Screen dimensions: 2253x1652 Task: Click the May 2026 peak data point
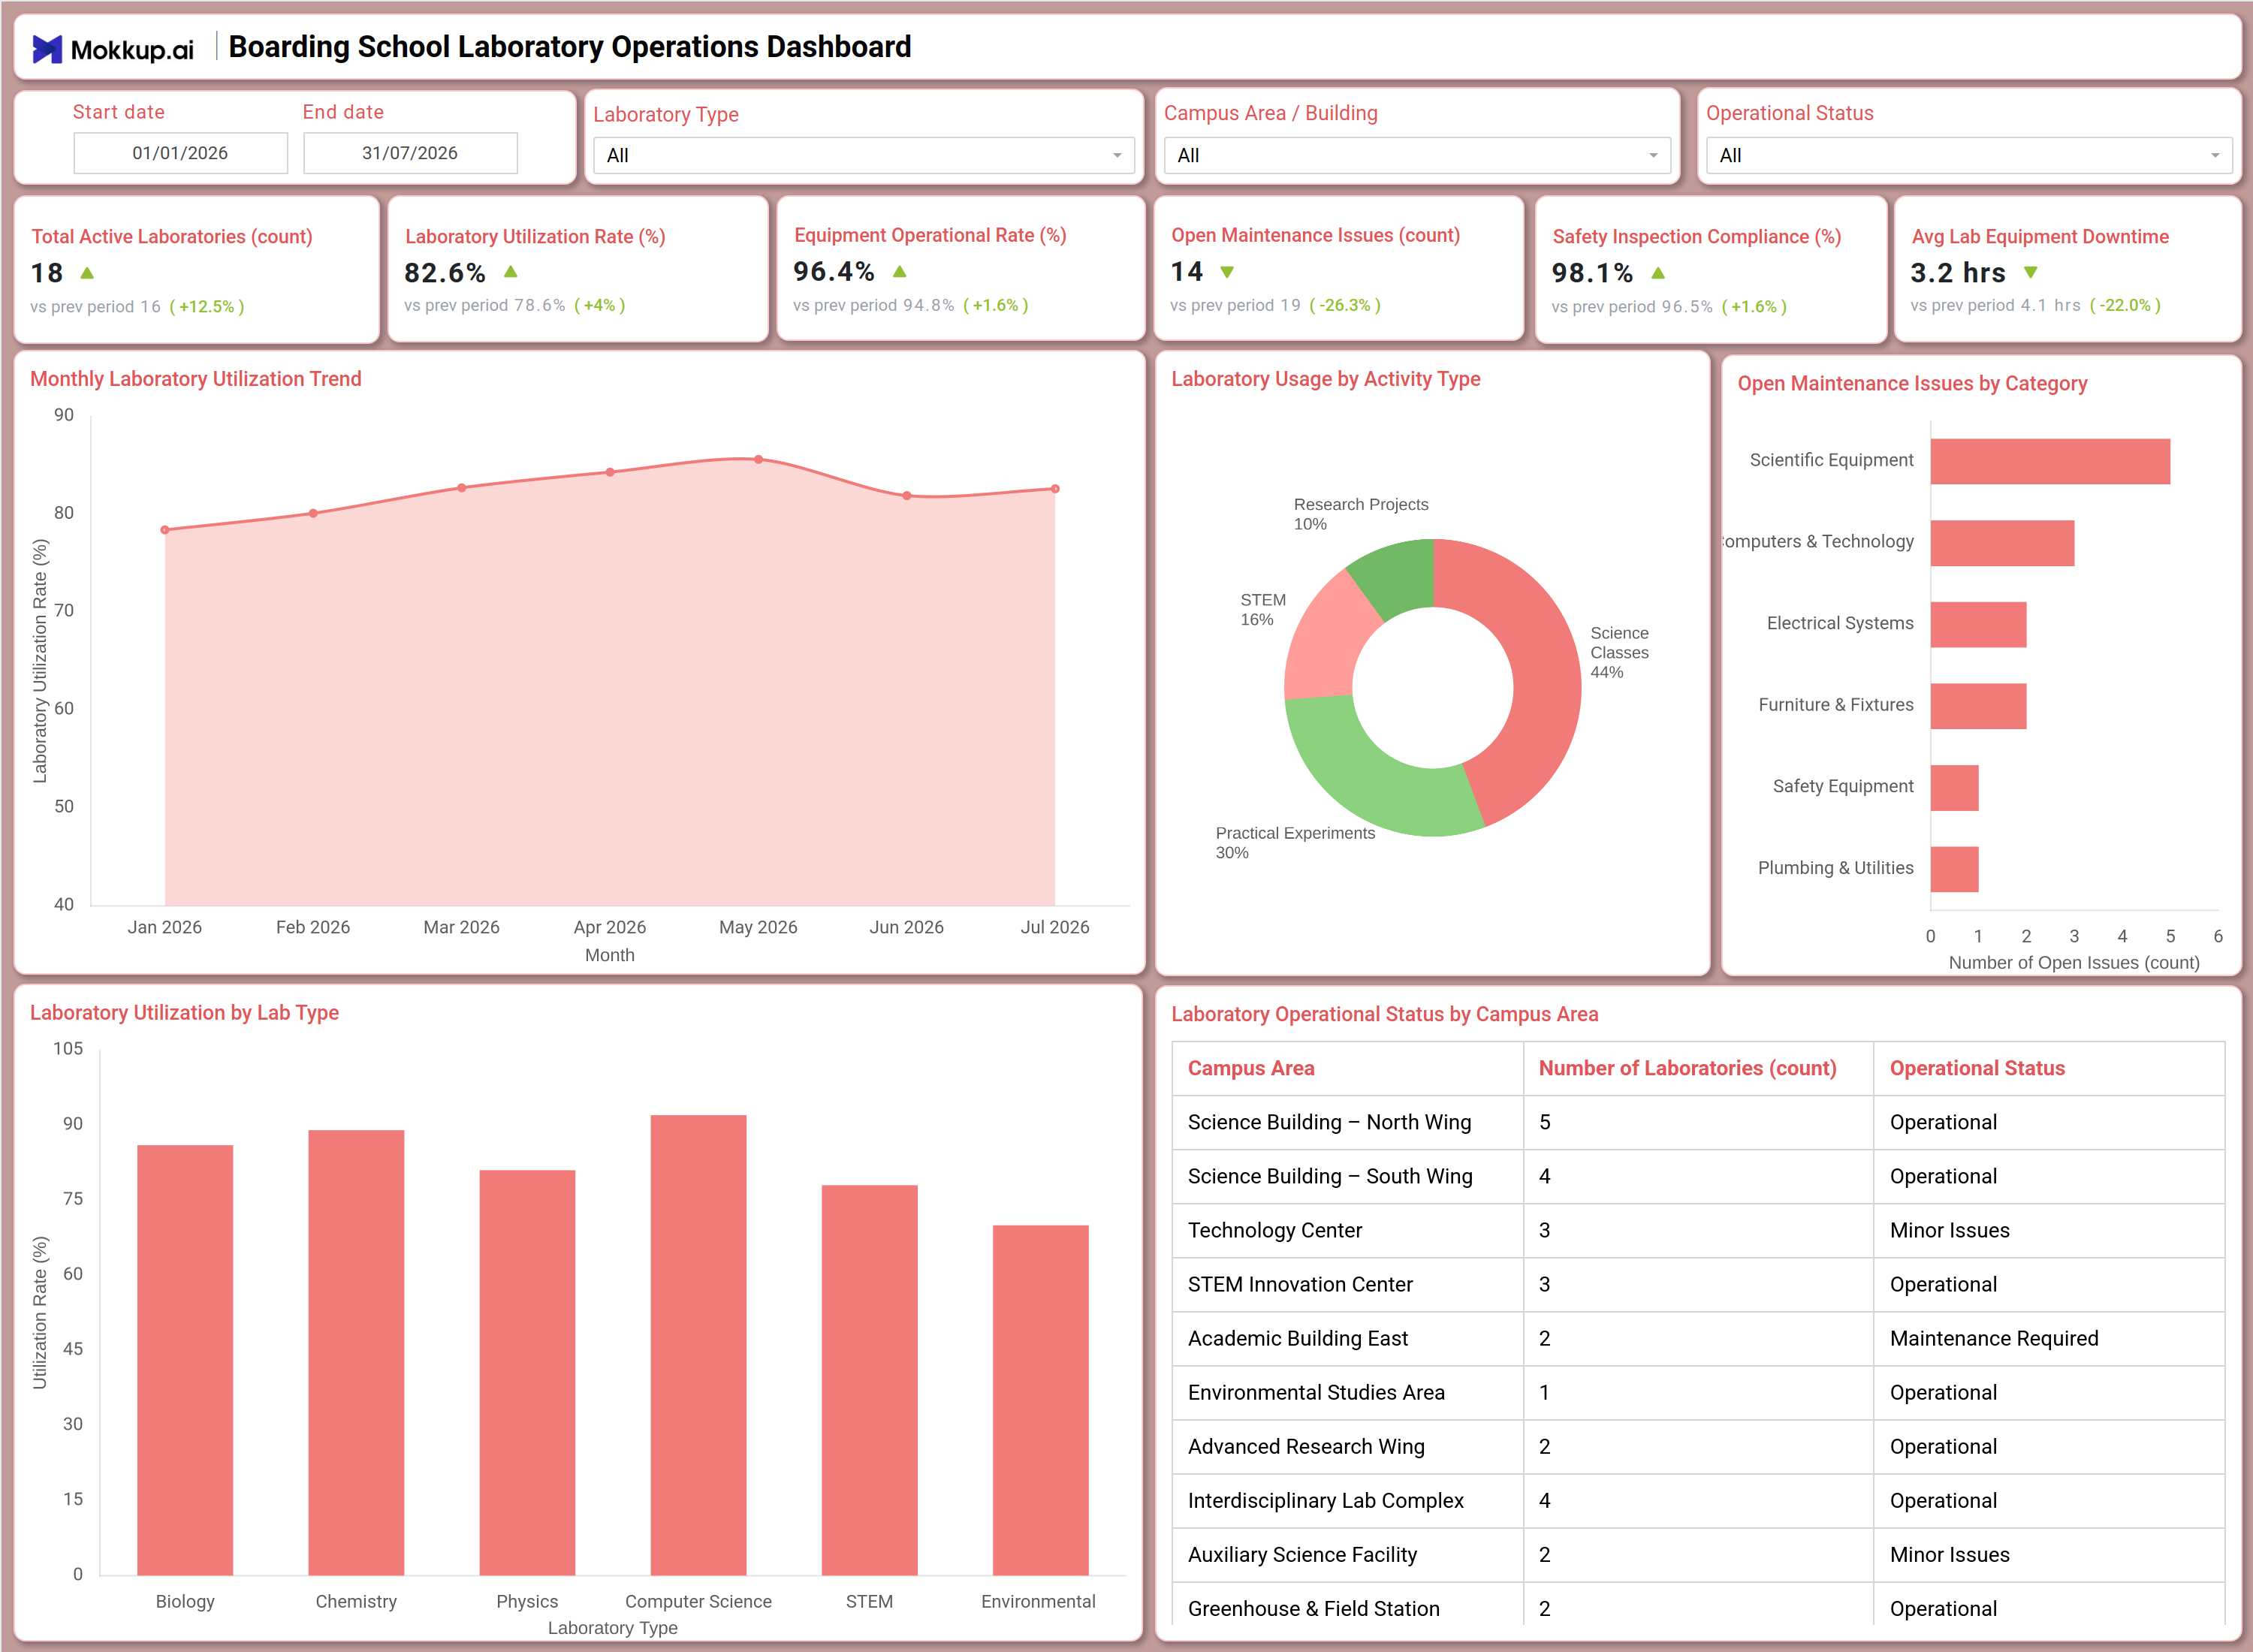758,460
